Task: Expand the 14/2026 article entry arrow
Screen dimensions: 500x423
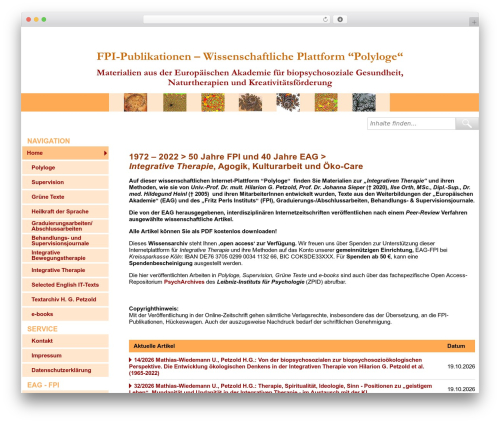Action: coord(130,360)
